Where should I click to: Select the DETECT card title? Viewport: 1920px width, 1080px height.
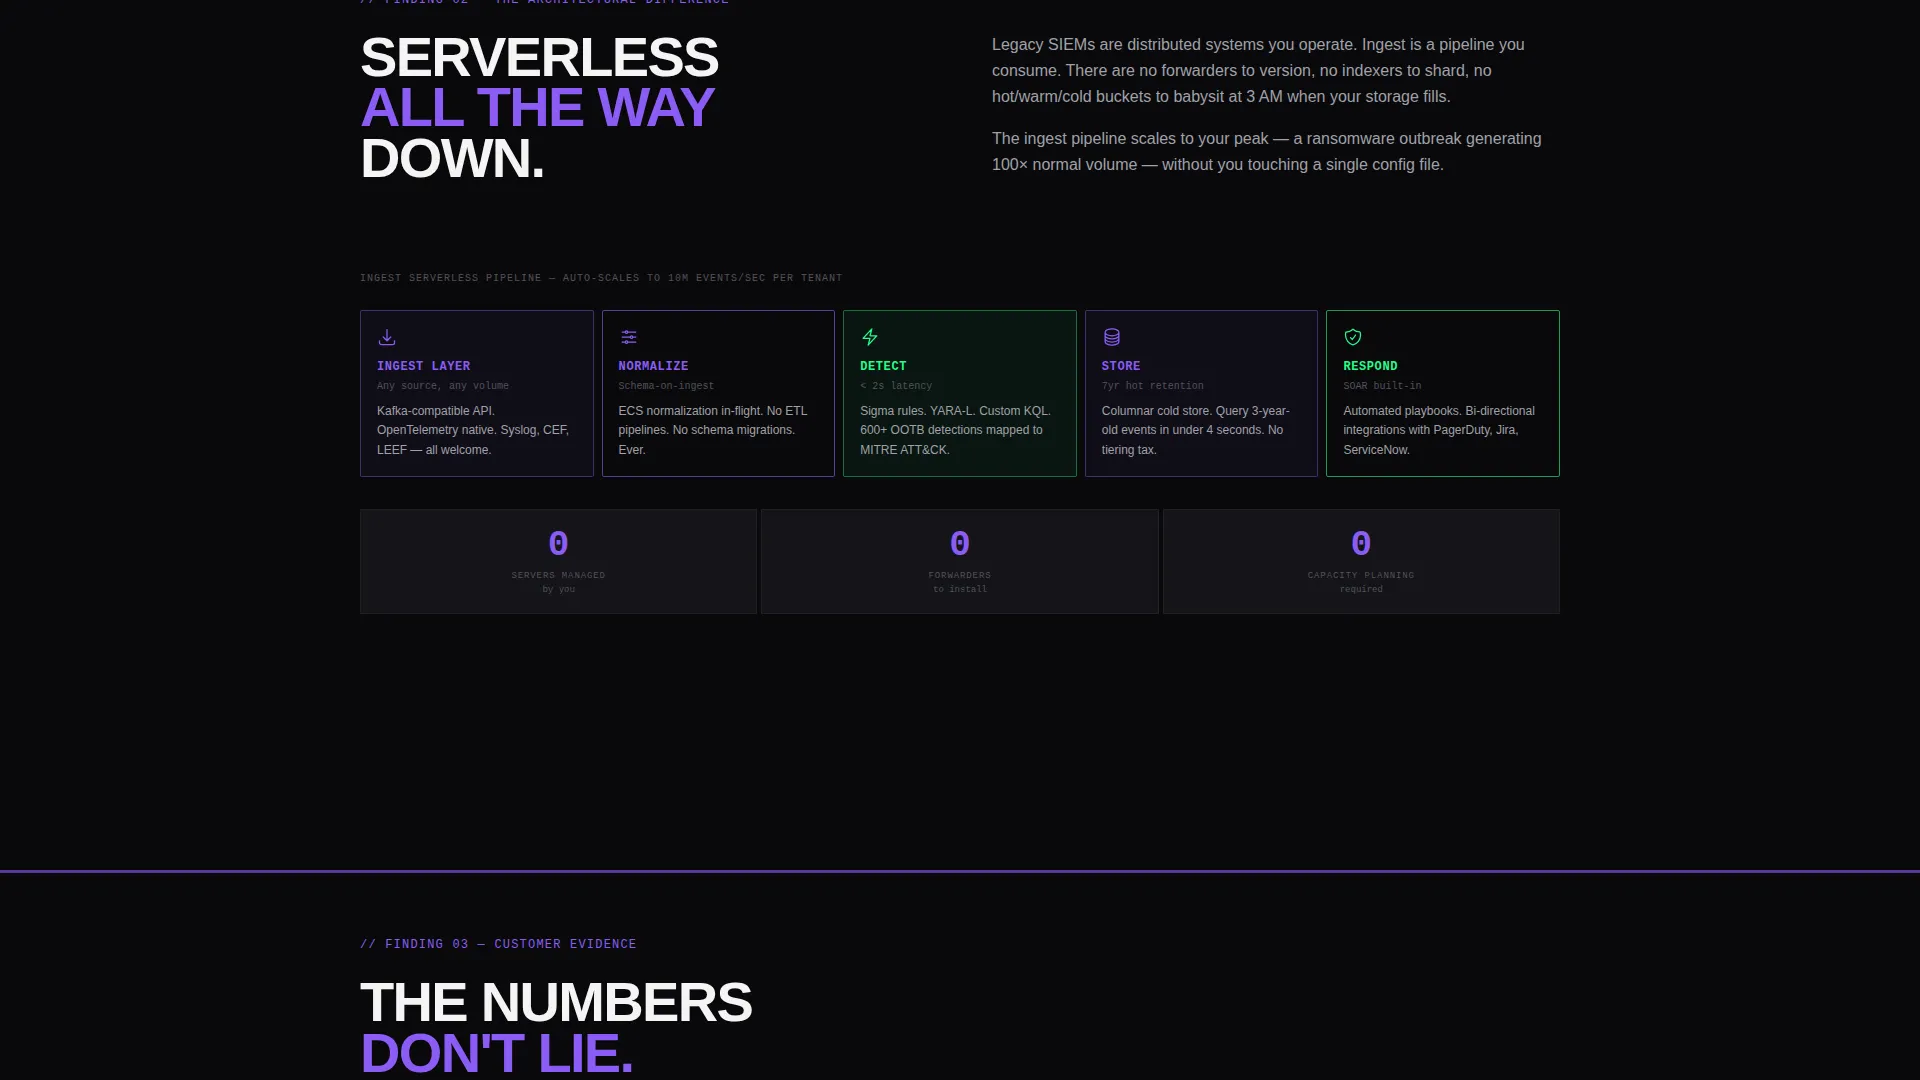(x=883, y=366)
